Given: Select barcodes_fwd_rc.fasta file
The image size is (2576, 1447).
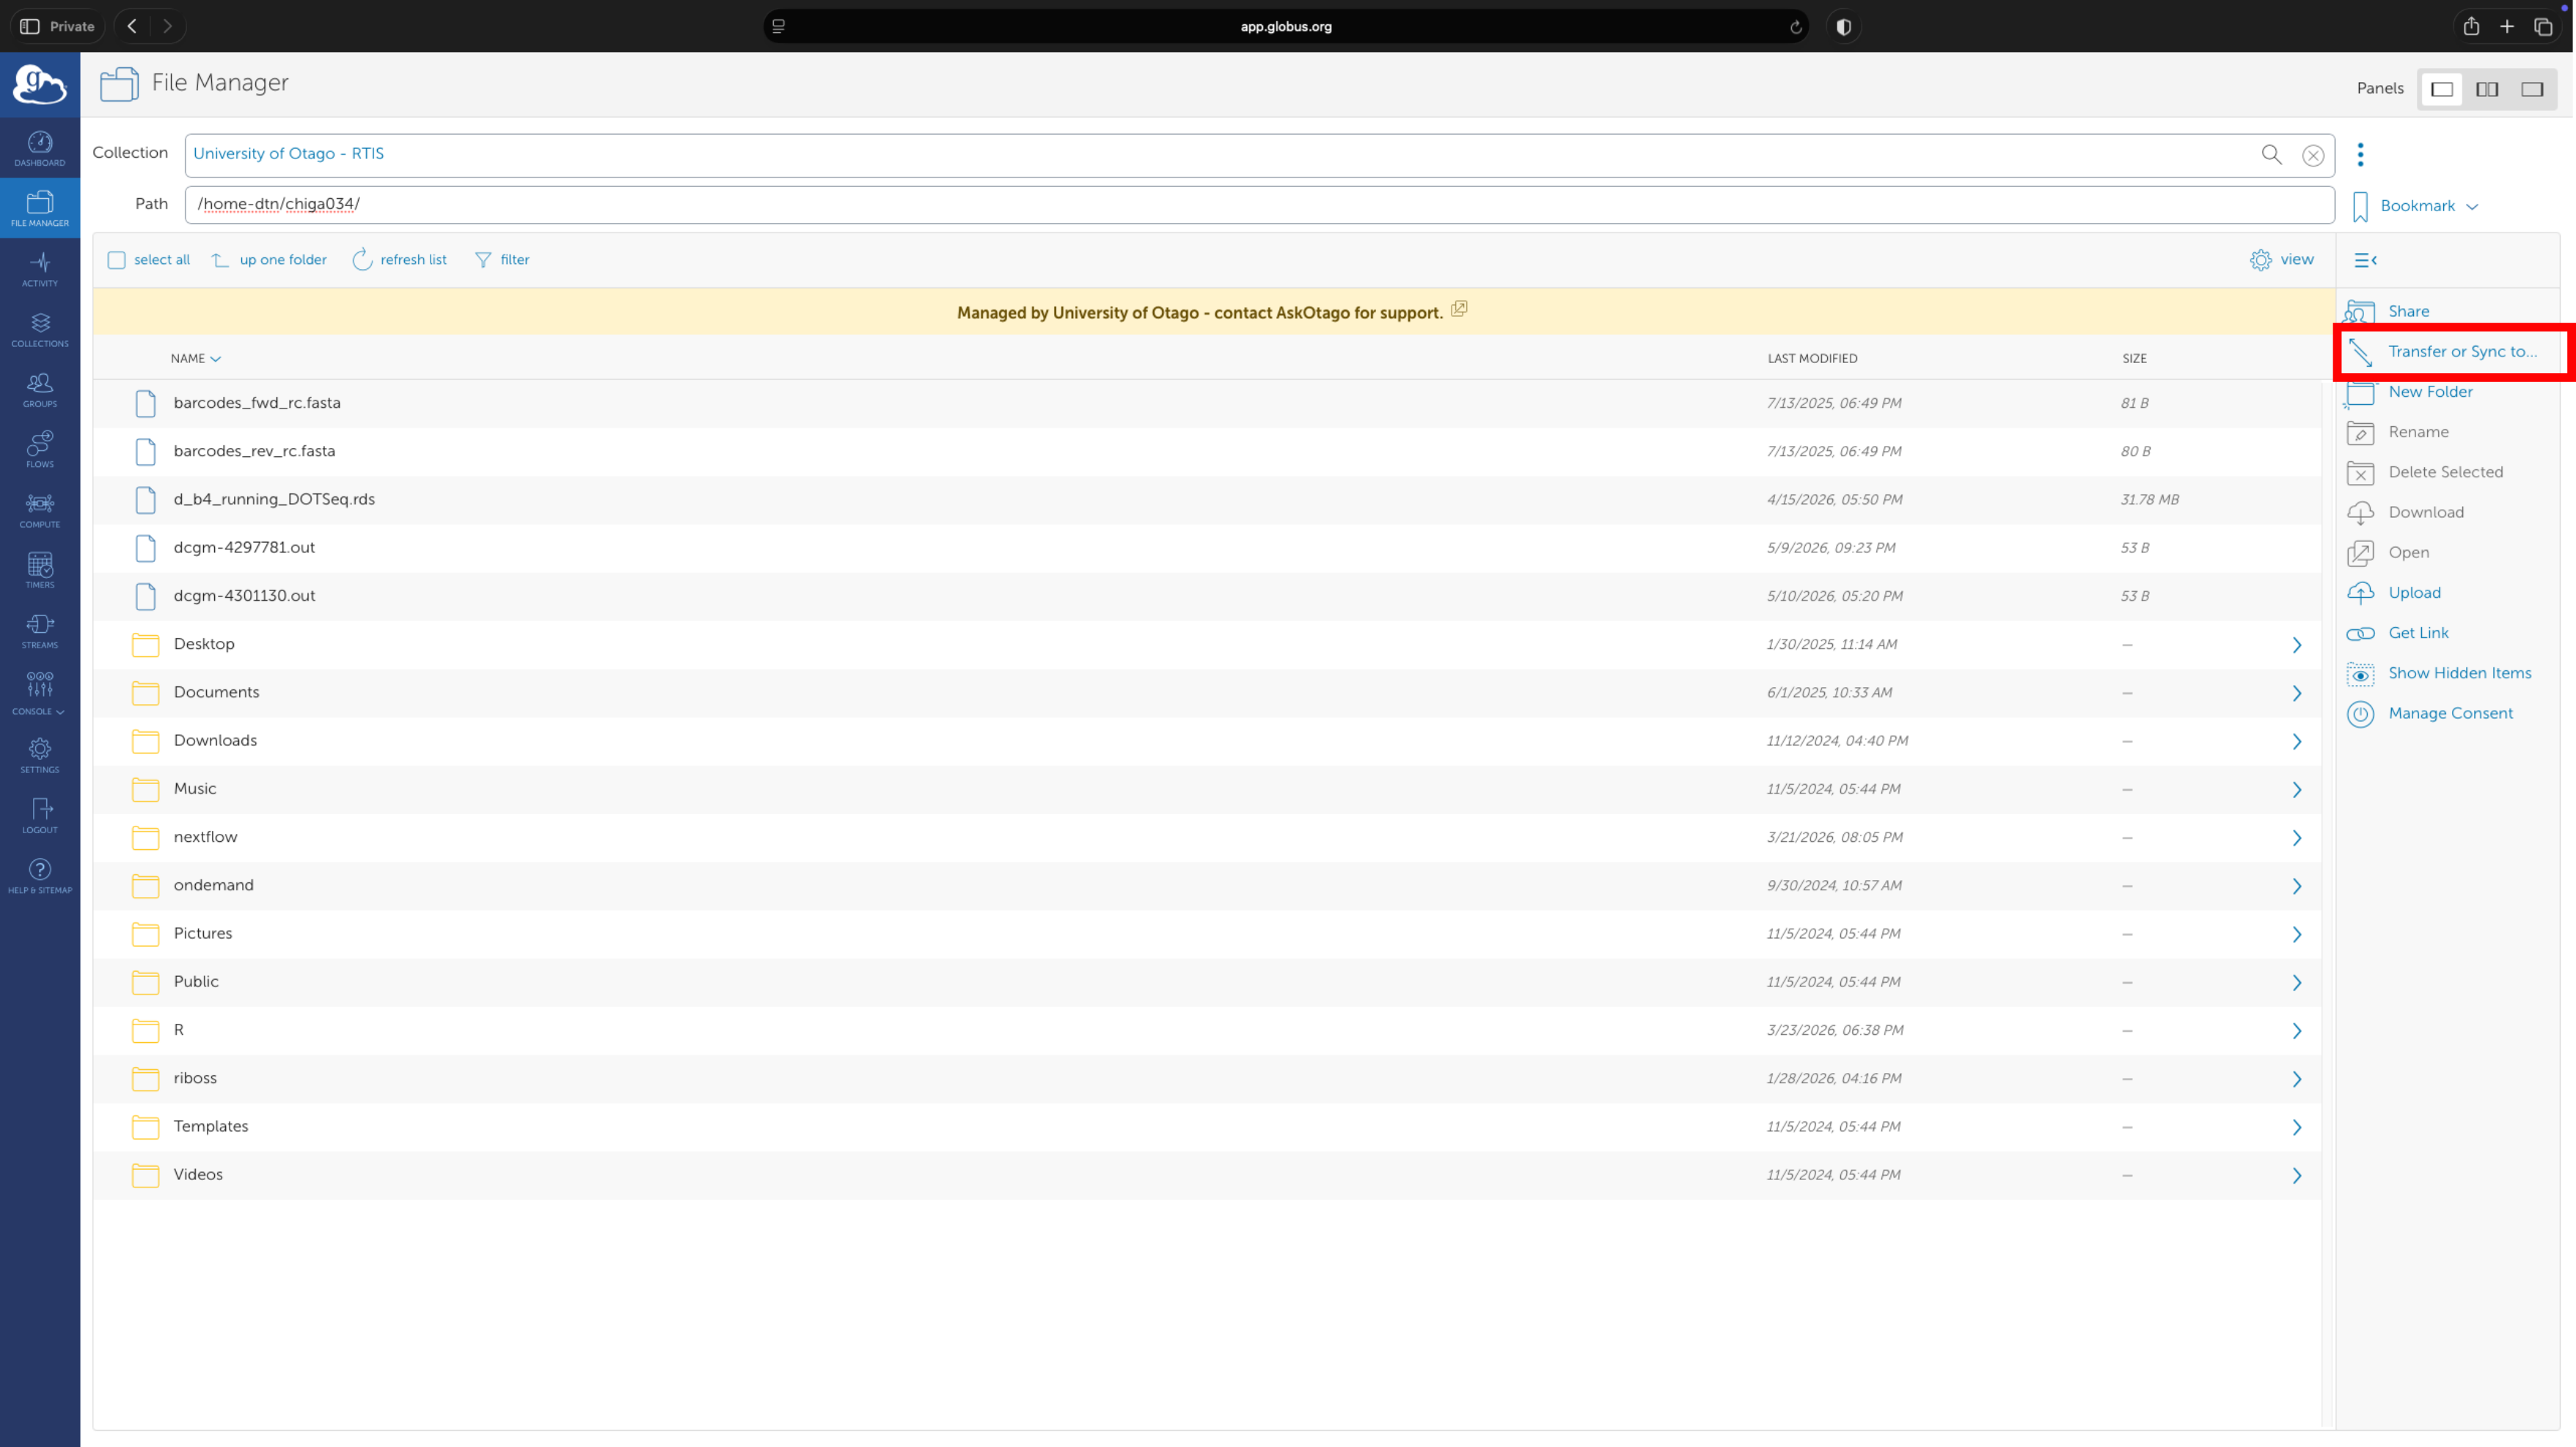Looking at the screenshot, I should click(x=1207, y=403).
